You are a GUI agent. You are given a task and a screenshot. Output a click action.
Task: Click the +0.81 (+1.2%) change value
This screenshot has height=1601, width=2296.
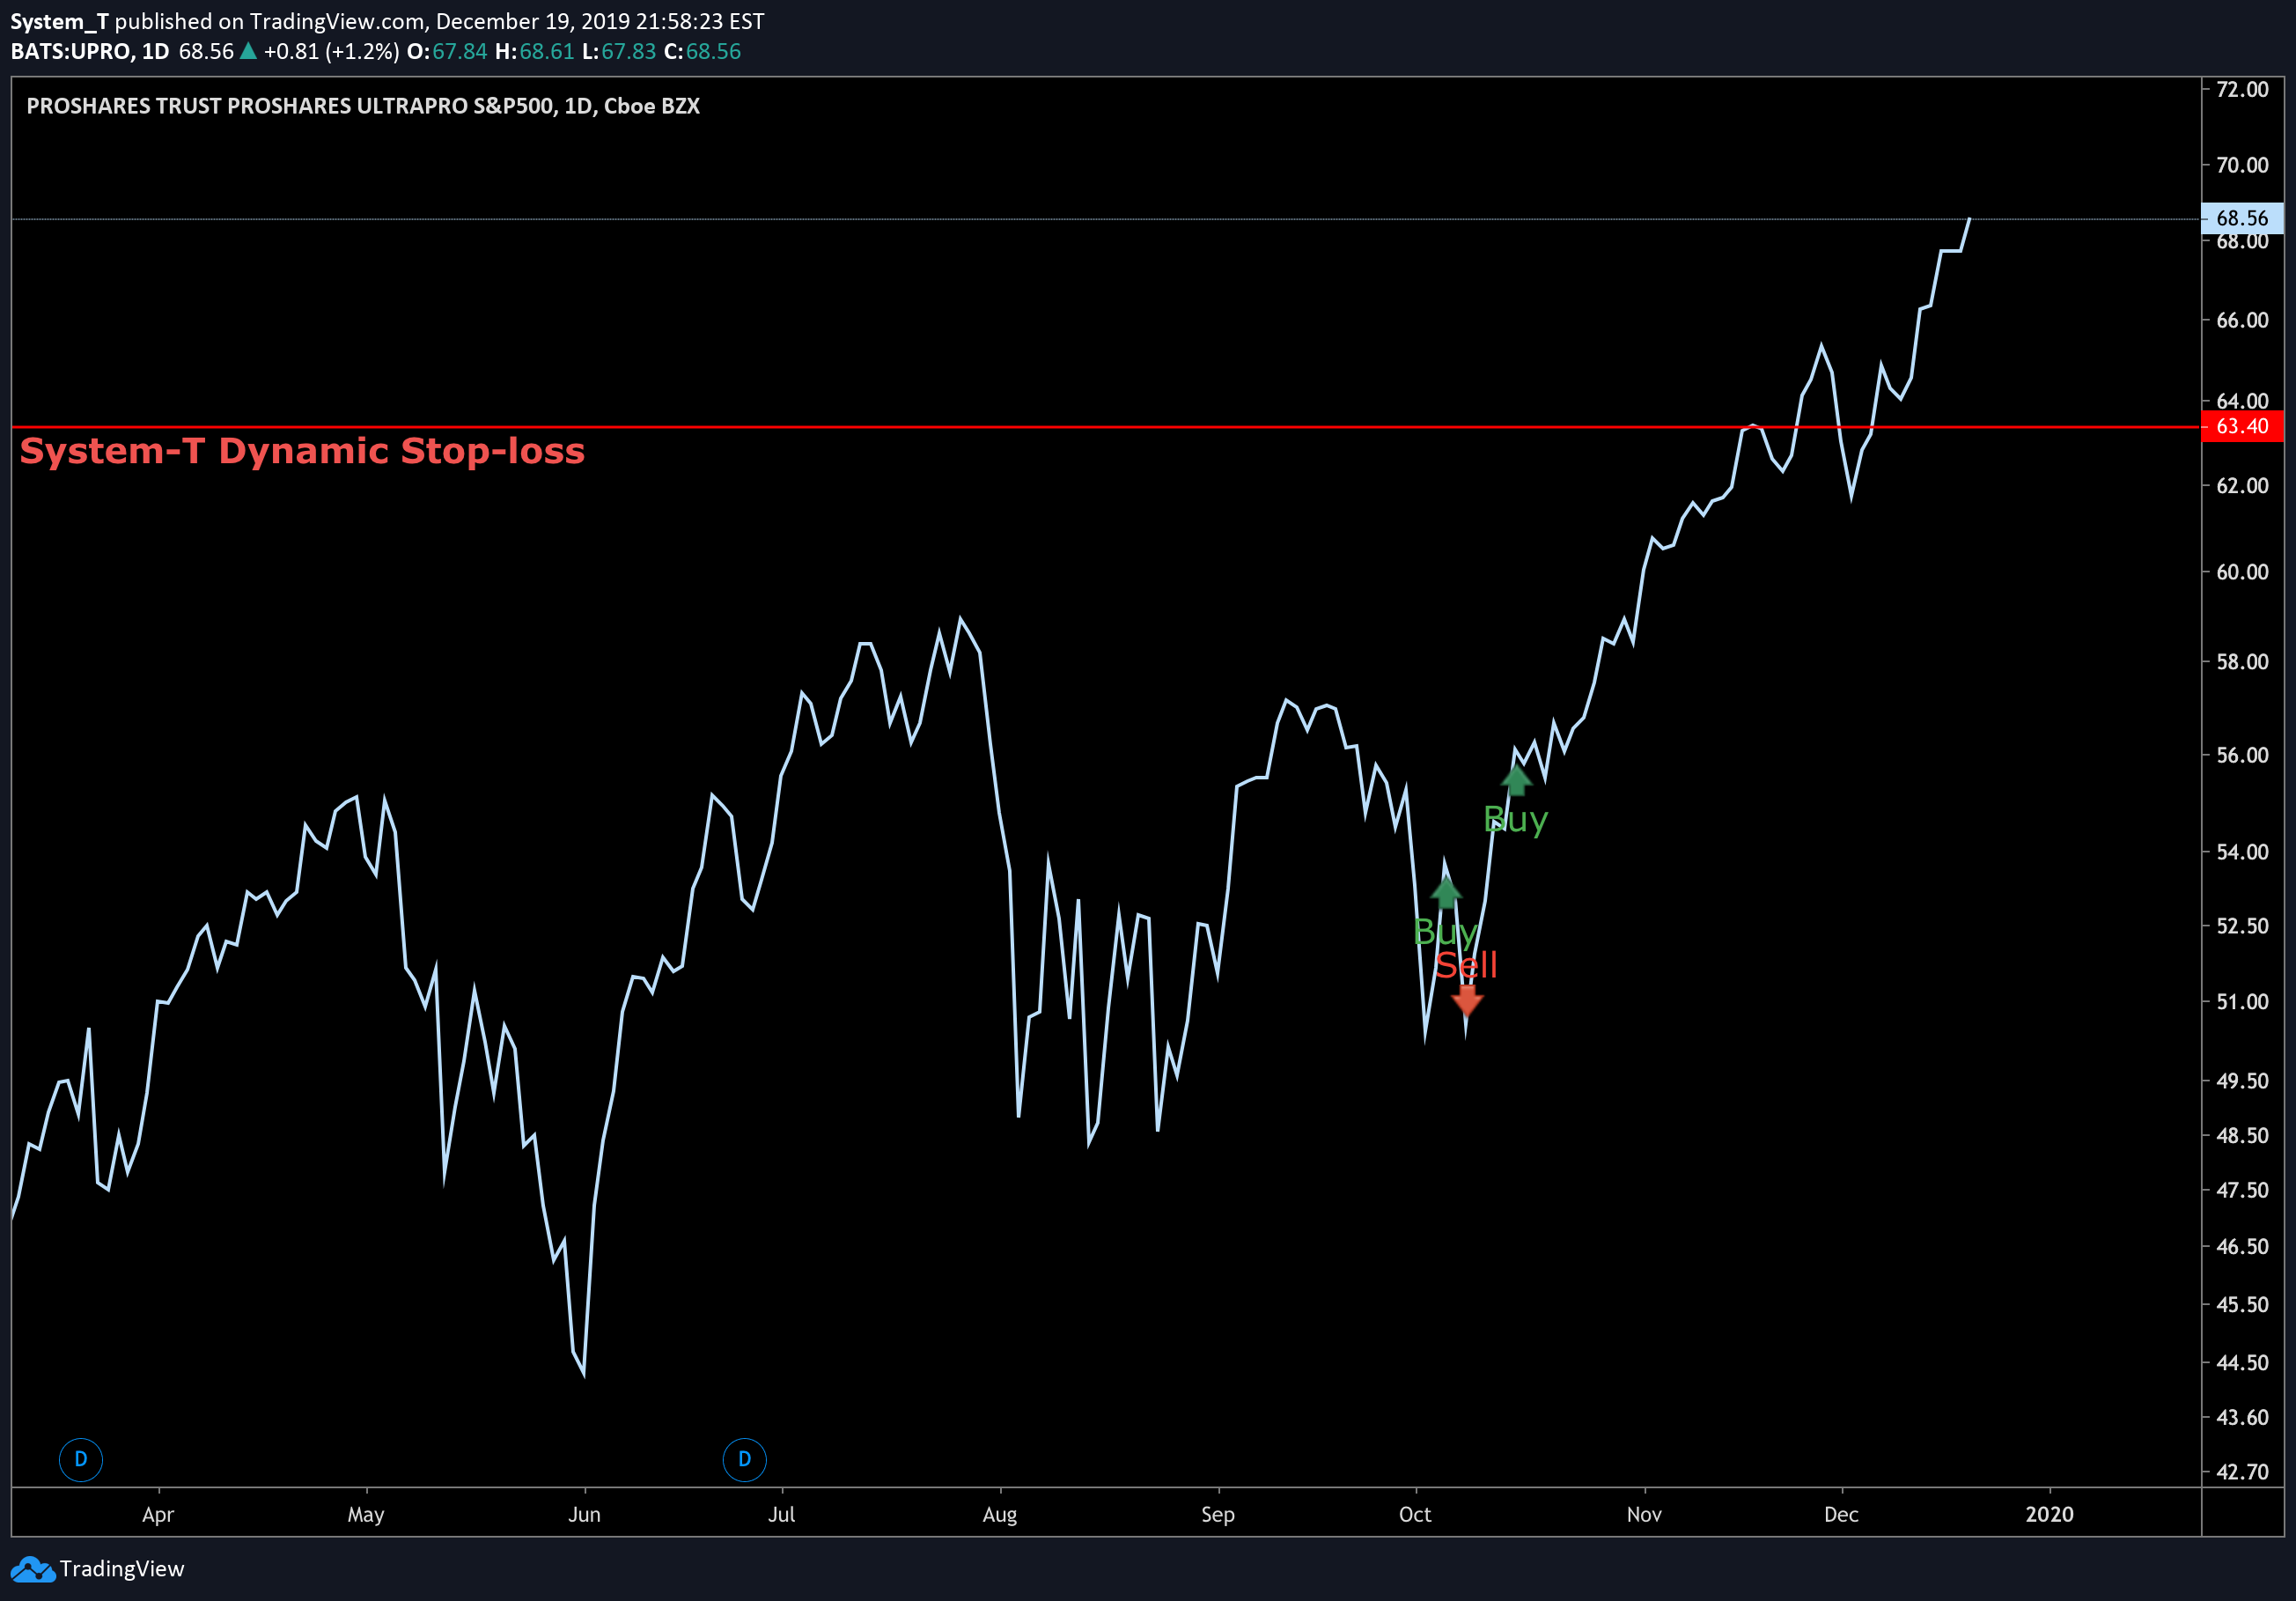click(331, 52)
